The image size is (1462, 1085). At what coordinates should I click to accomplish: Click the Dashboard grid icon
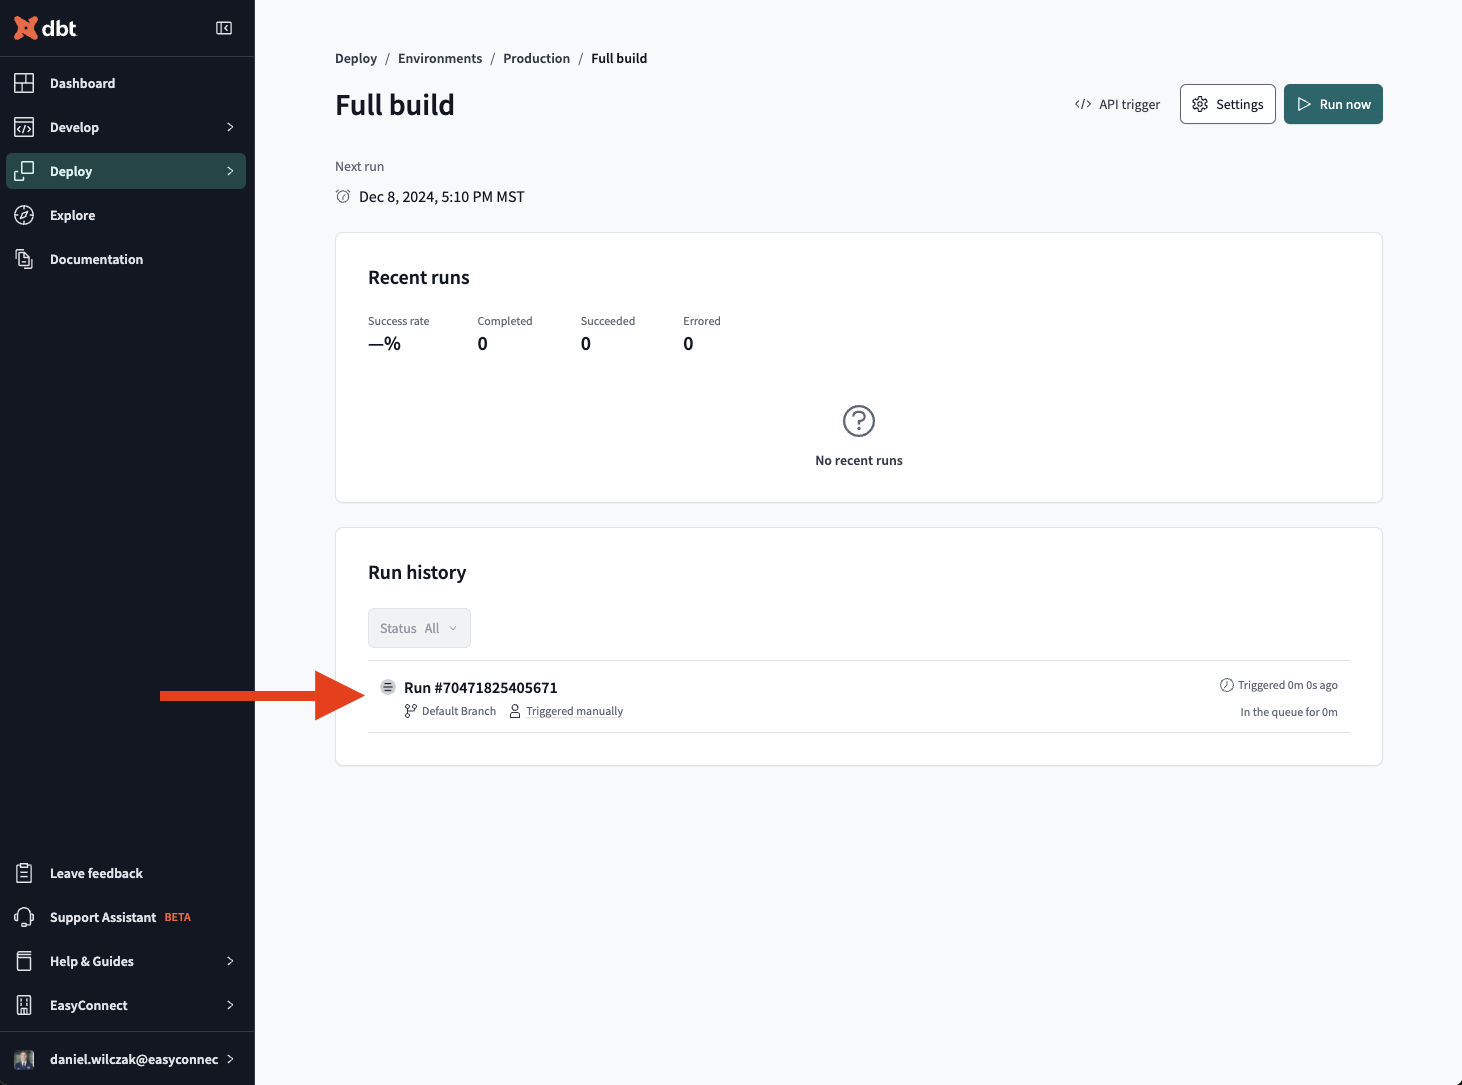[x=24, y=83]
